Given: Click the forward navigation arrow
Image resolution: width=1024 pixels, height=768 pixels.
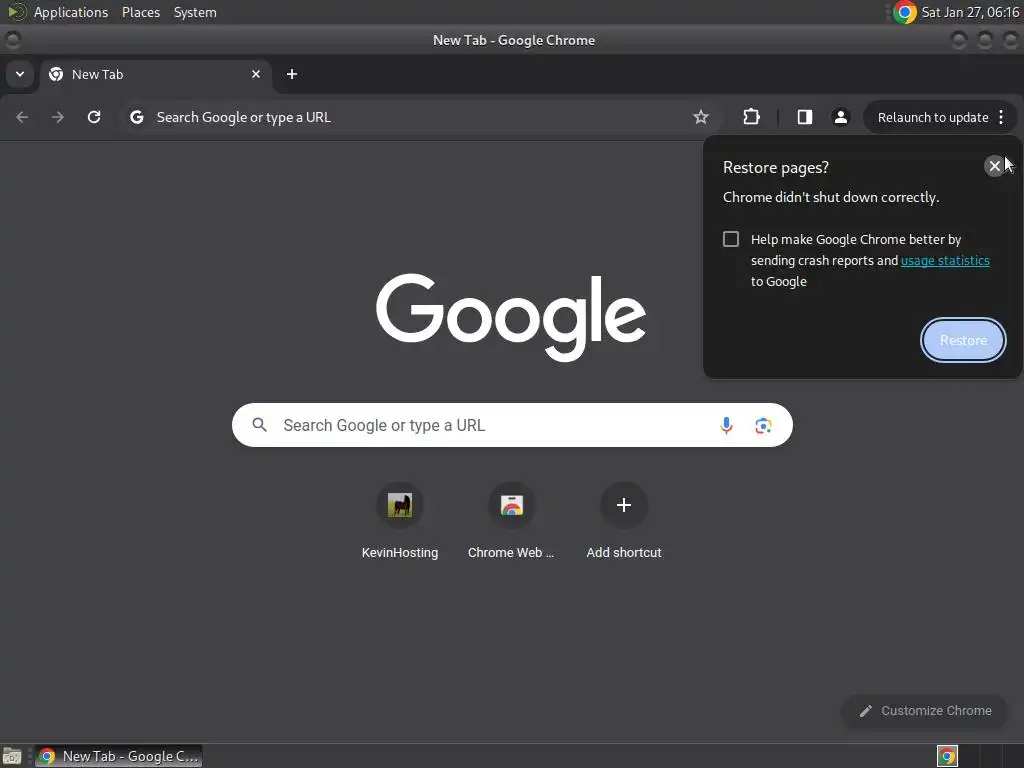Looking at the screenshot, I should (x=58, y=117).
